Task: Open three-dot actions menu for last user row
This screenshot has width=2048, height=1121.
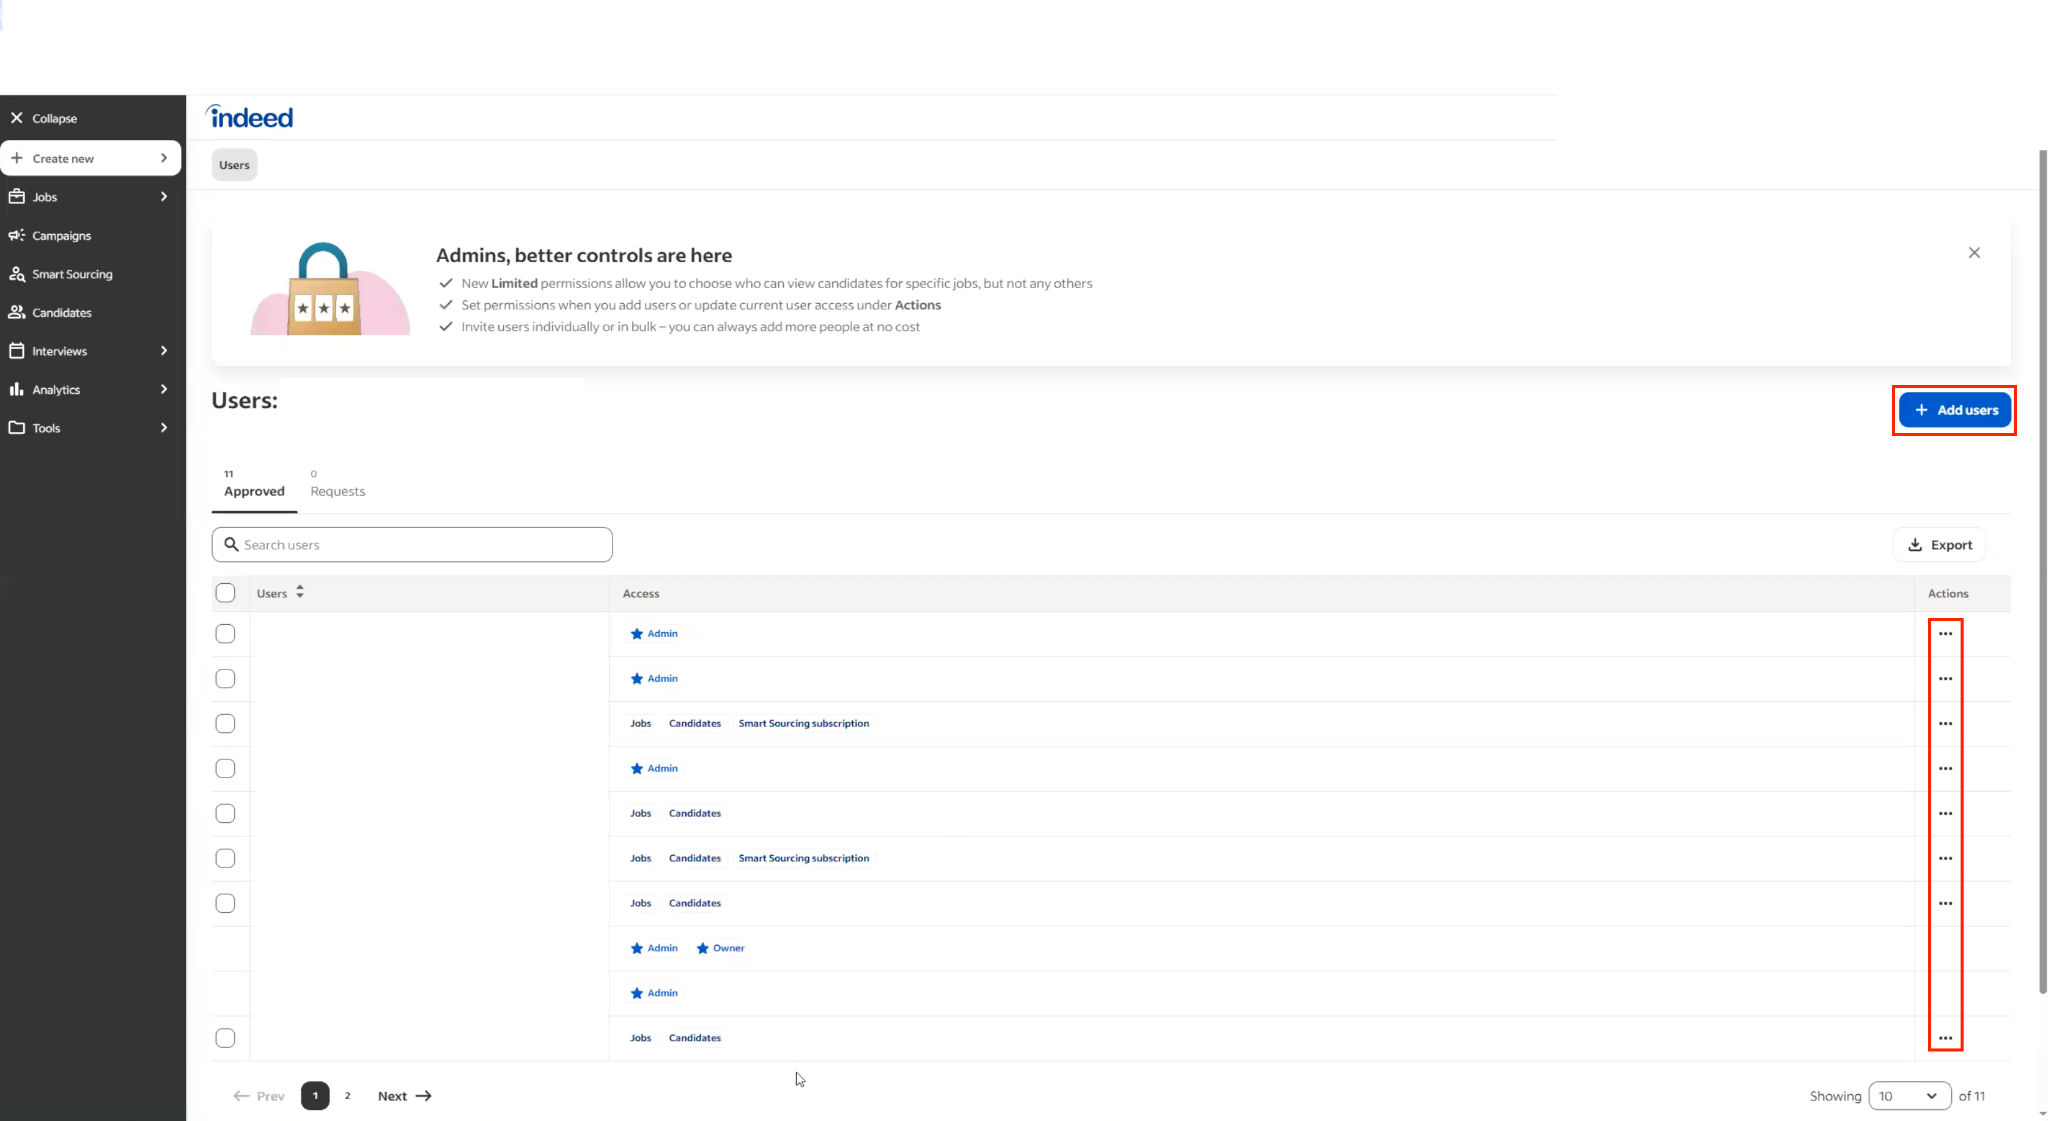Action: pyautogui.click(x=1944, y=1038)
